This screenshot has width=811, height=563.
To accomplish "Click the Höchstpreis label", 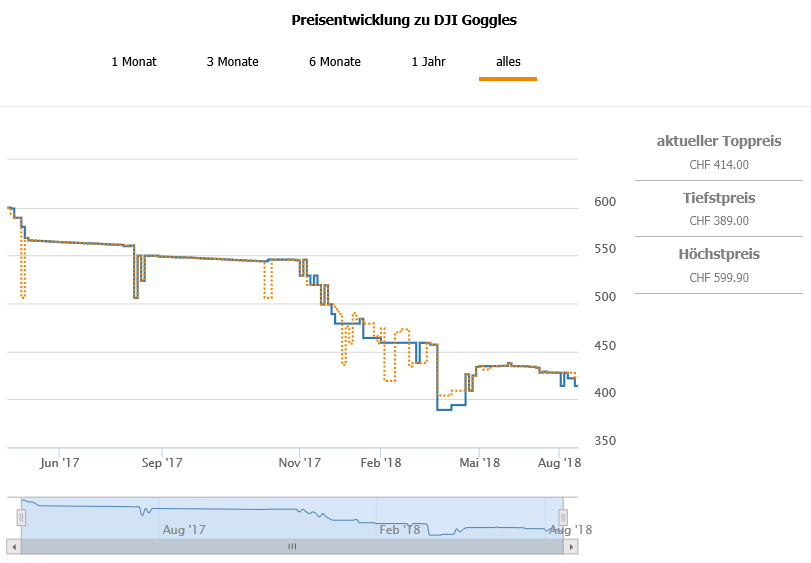I will pyautogui.click(x=718, y=254).
